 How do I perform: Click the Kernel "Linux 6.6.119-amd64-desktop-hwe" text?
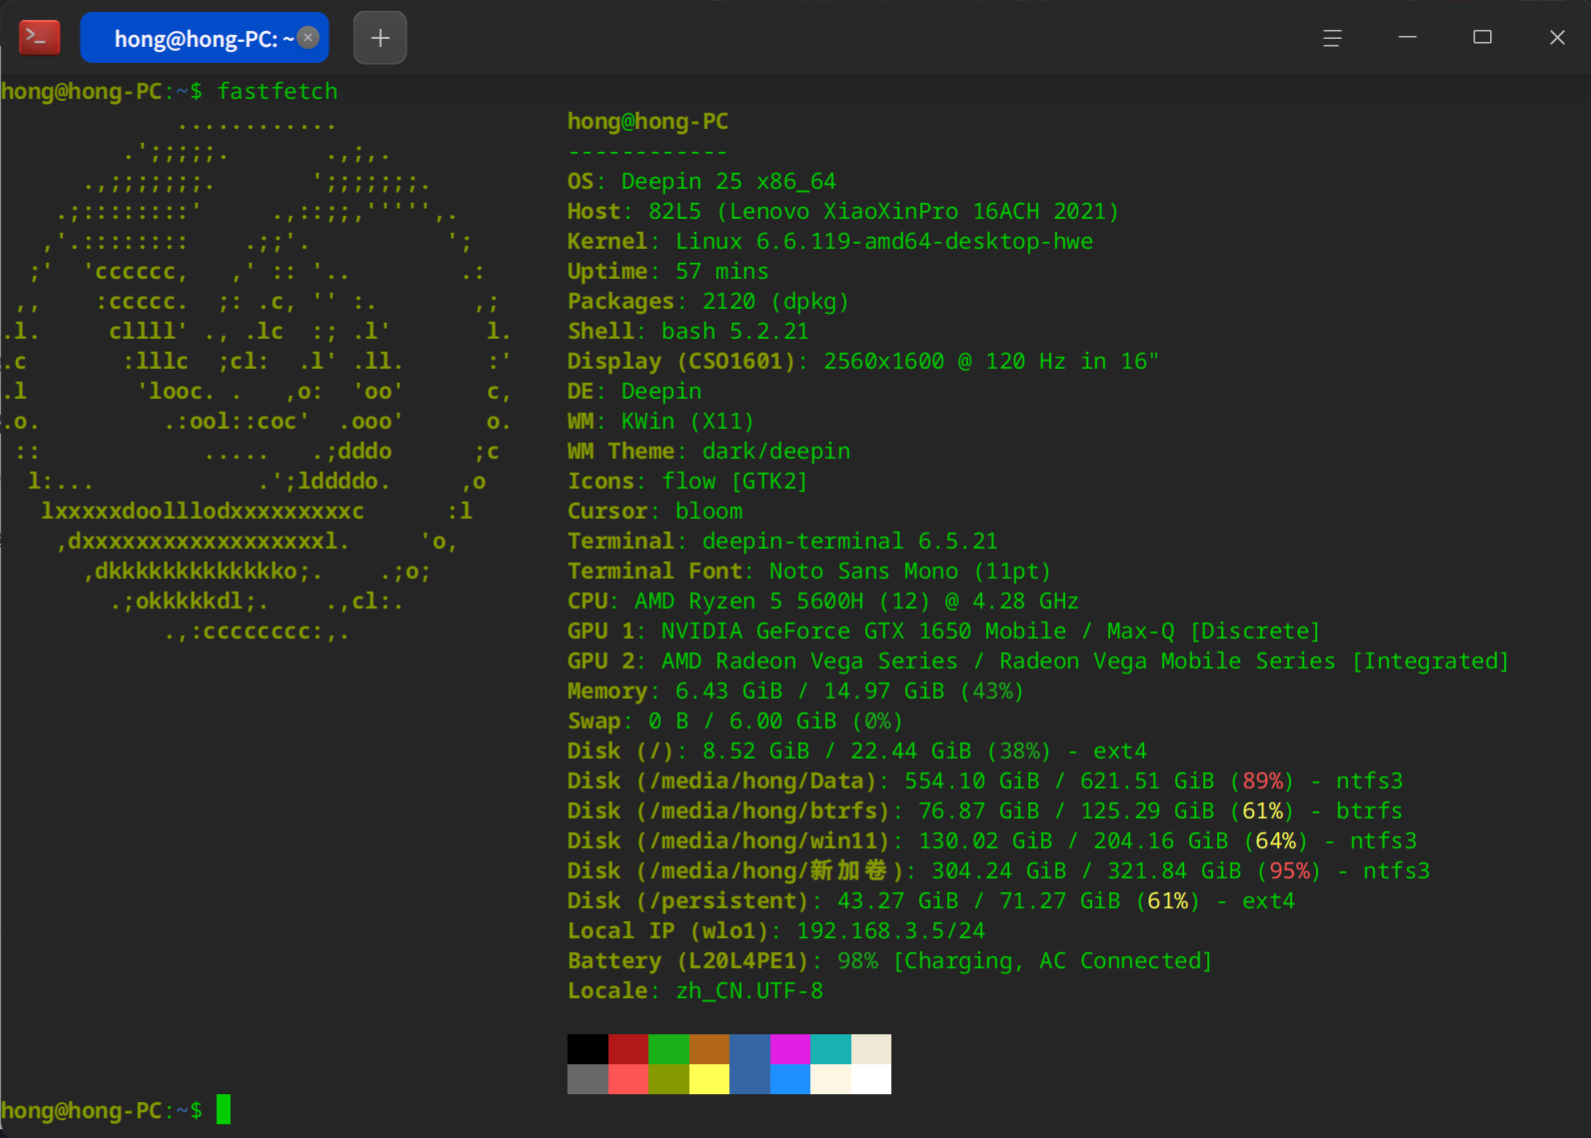[x=884, y=241]
